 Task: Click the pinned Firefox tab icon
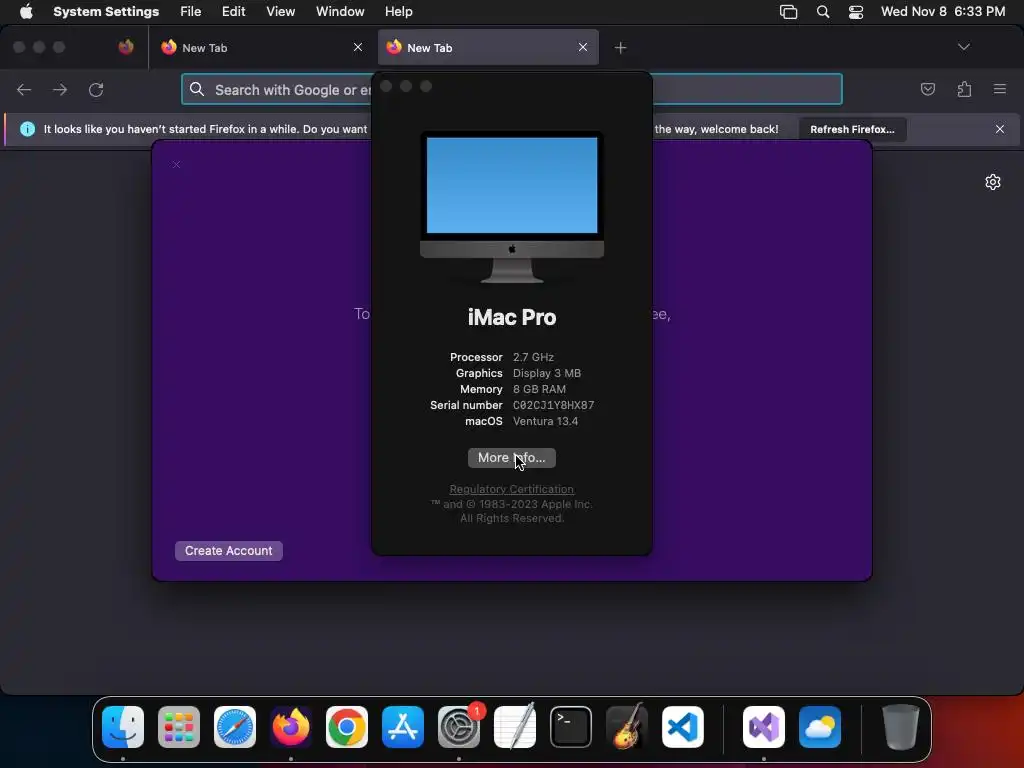126,47
